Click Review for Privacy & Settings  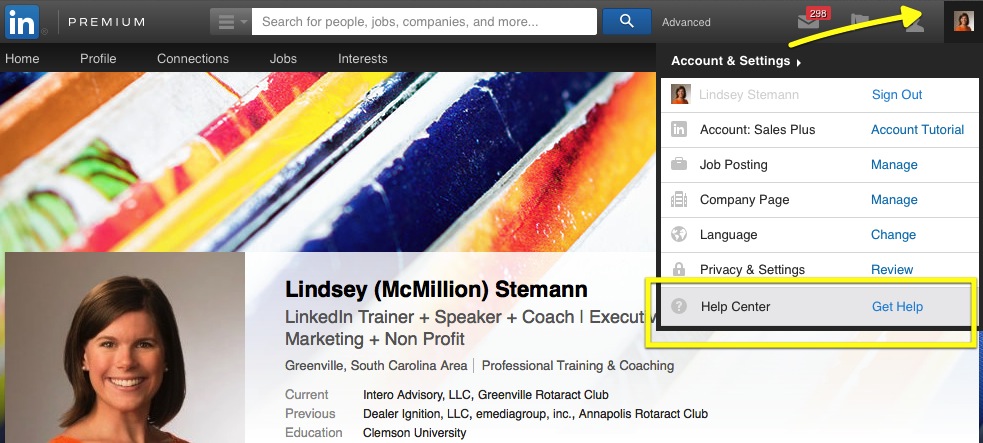892,270
